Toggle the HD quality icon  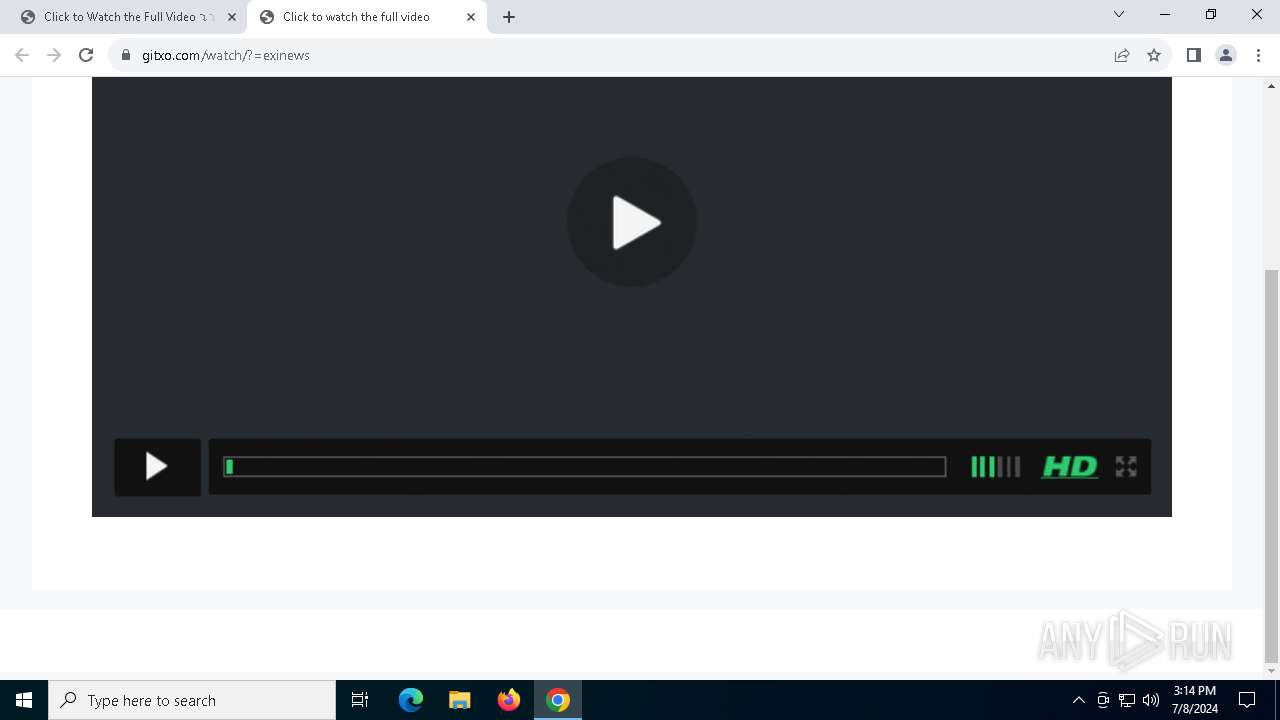tap(1070, 467)
